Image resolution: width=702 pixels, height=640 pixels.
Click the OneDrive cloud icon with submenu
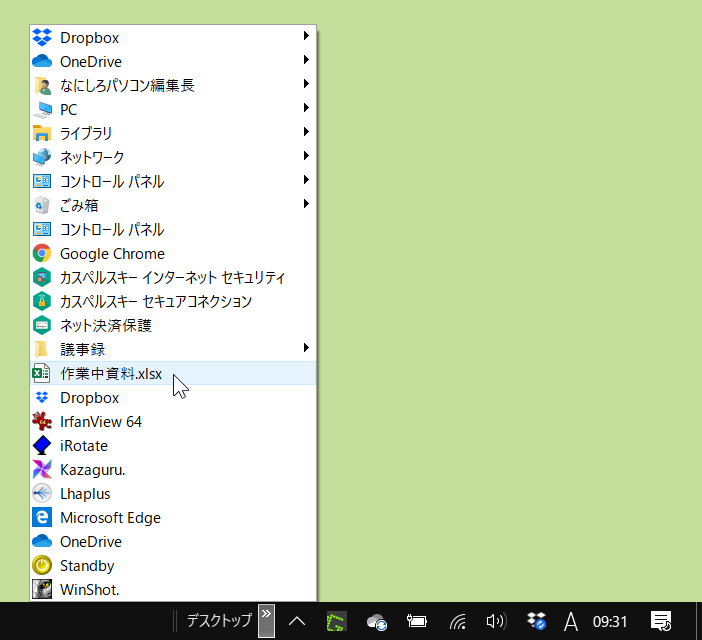[x=42, y=61]
